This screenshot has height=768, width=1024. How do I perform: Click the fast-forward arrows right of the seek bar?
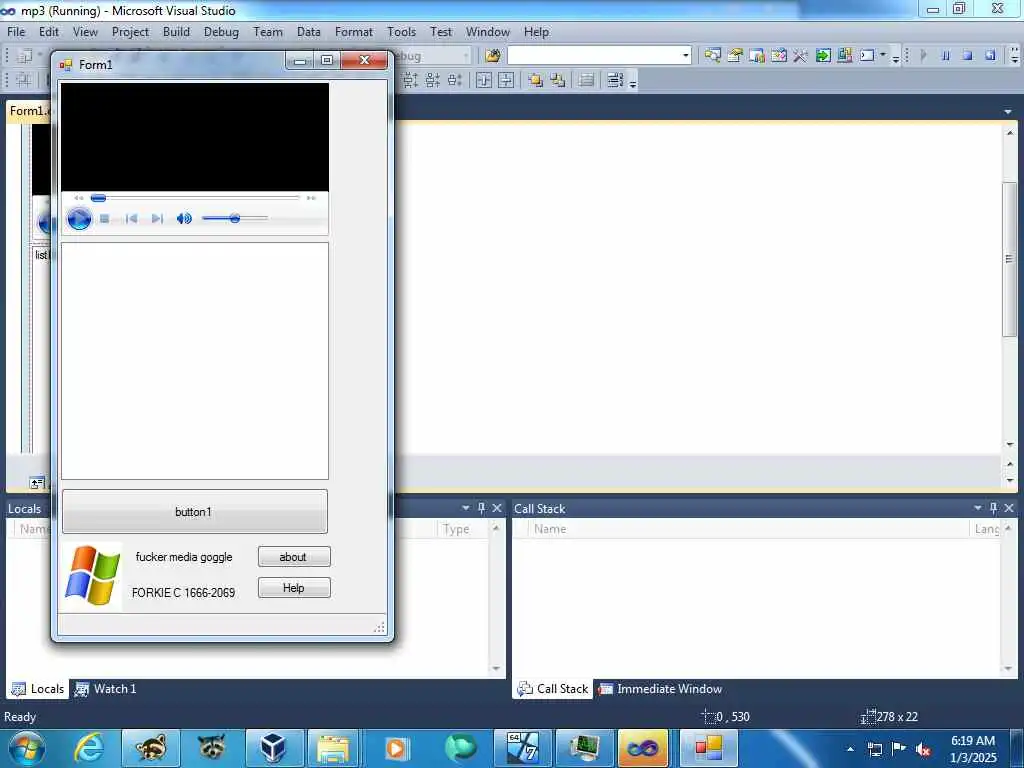tap(311, 198)
